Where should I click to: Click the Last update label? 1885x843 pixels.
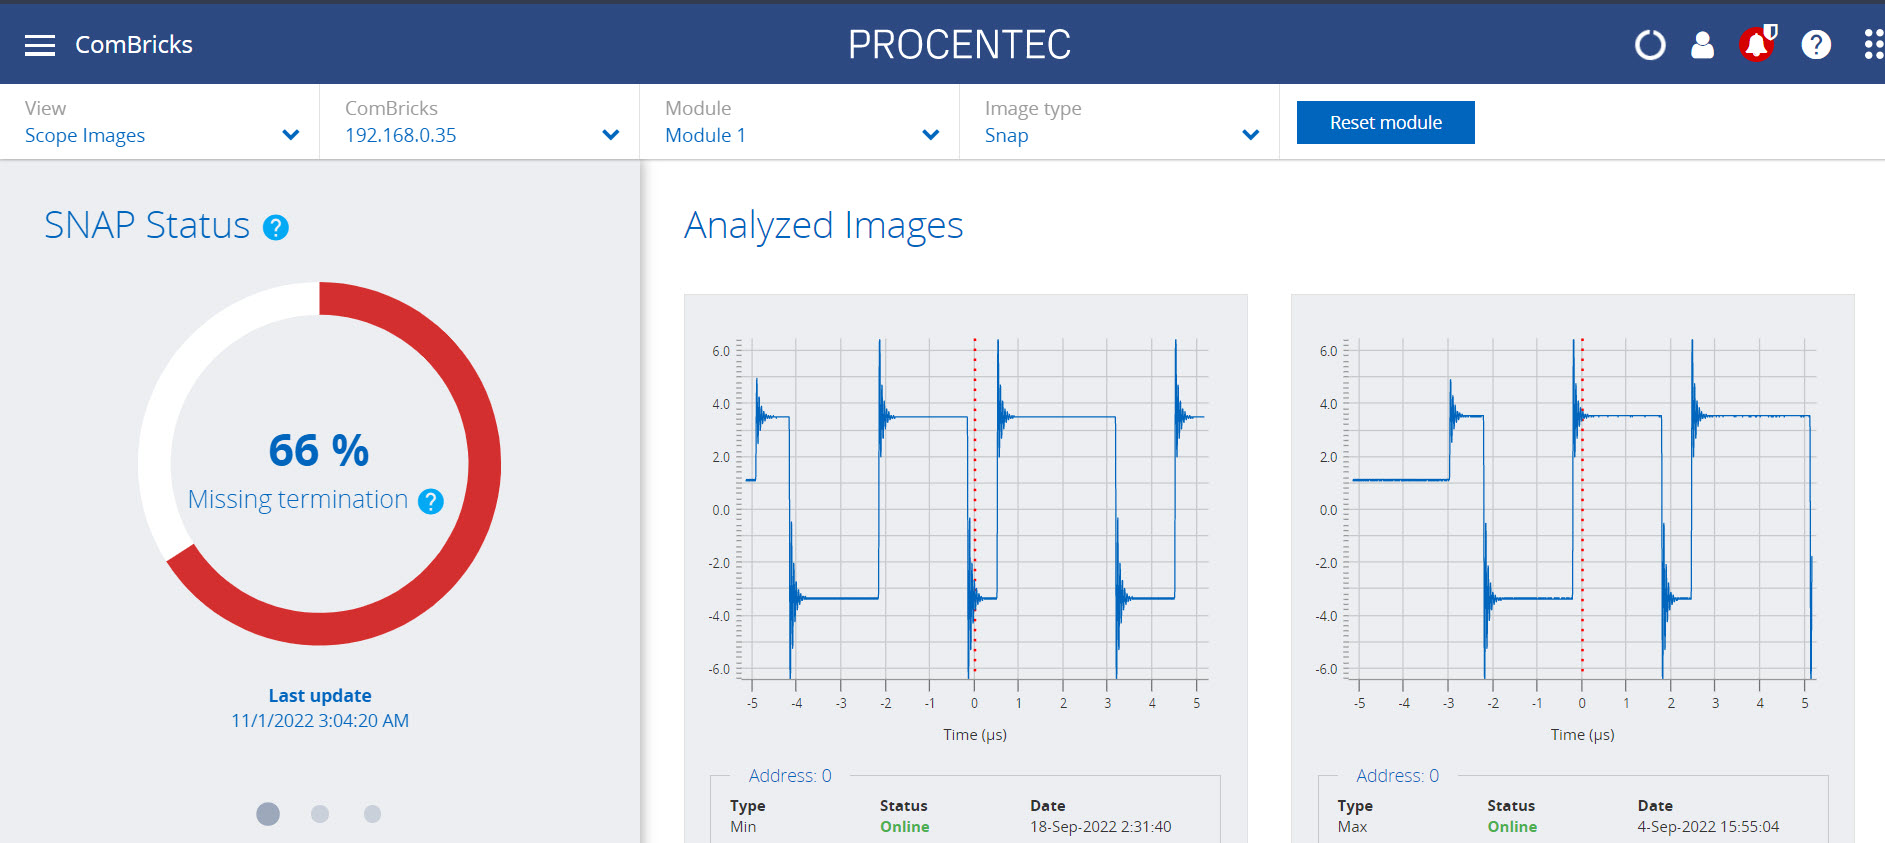(x=320, y=696)
